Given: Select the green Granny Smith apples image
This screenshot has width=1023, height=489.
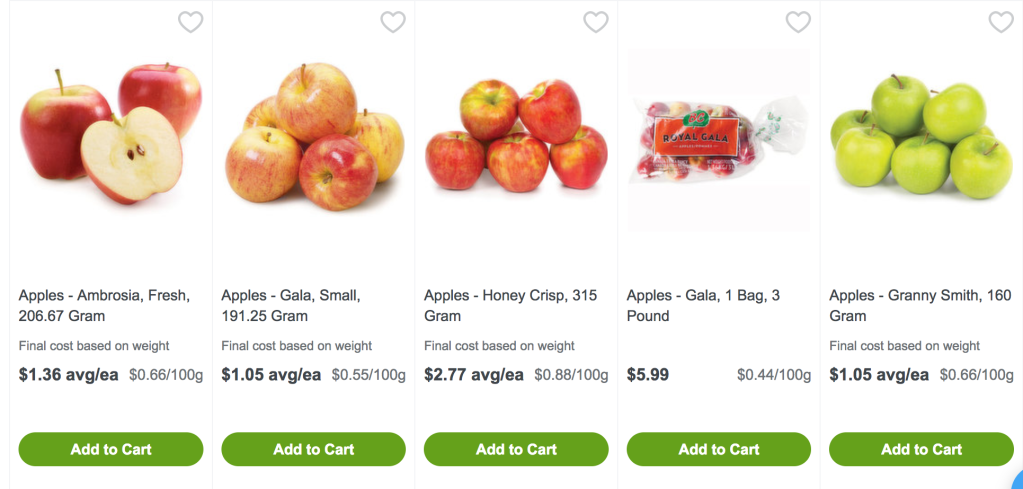Looking at the screenshot, I should point(921,137).
